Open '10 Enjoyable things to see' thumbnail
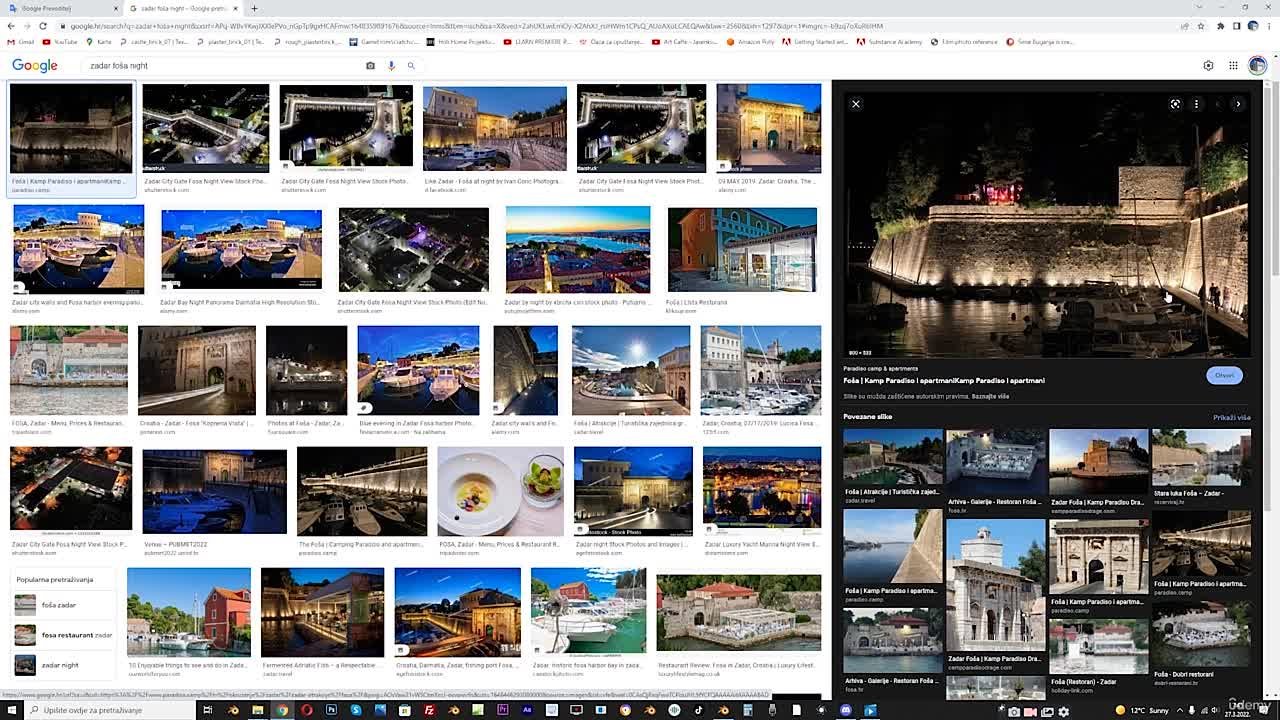 (189, 613)
